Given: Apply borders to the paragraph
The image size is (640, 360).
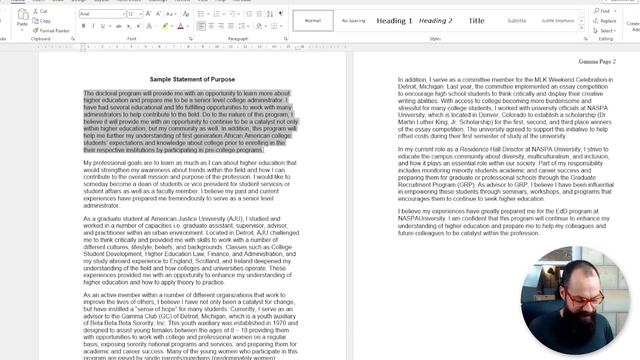Looking at the screenshot, I should point(274,27).
